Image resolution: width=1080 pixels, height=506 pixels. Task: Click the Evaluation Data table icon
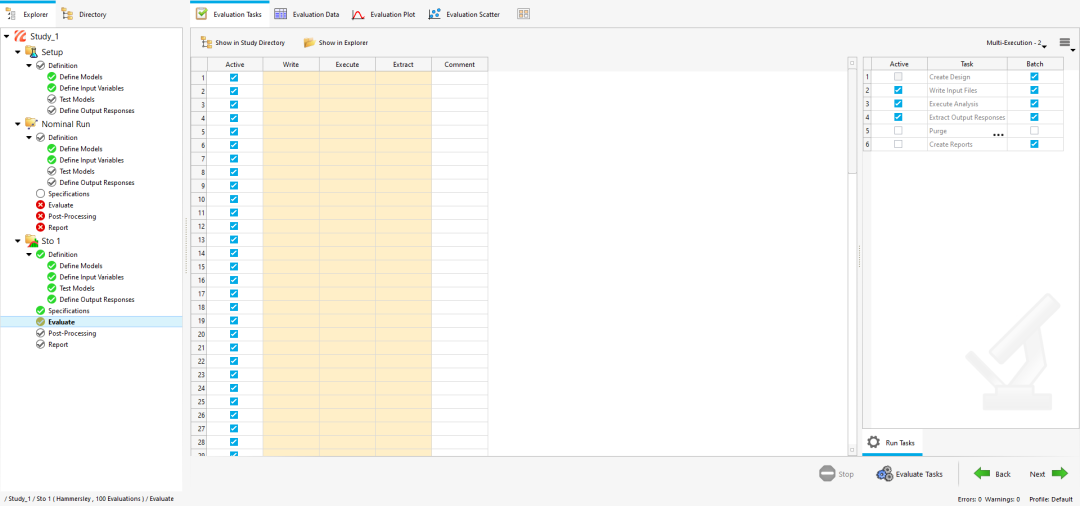pyautogui.click(x=280, y=14)
